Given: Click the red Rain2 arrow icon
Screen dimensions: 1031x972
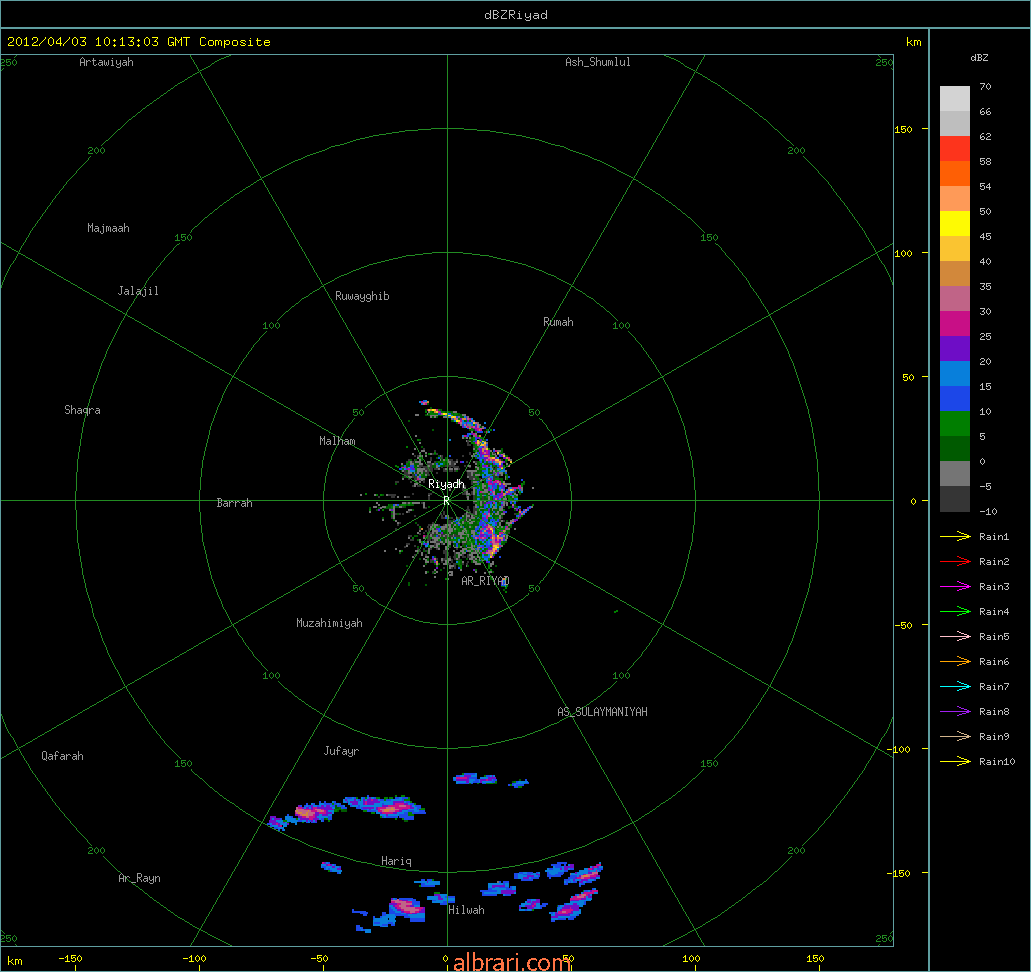Looking at the screenshot, I should click(955, 562).
